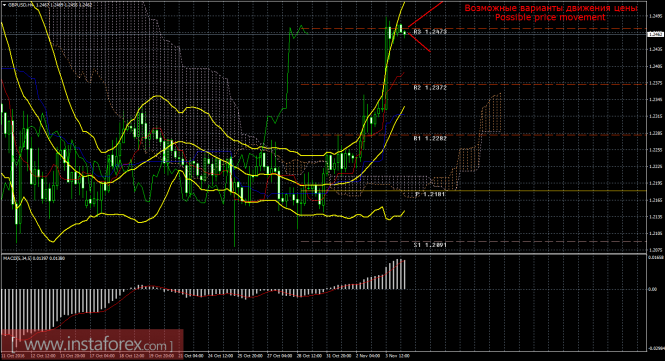
Task: Select the downward red forecast arrow line
Action: pos(419,42)
